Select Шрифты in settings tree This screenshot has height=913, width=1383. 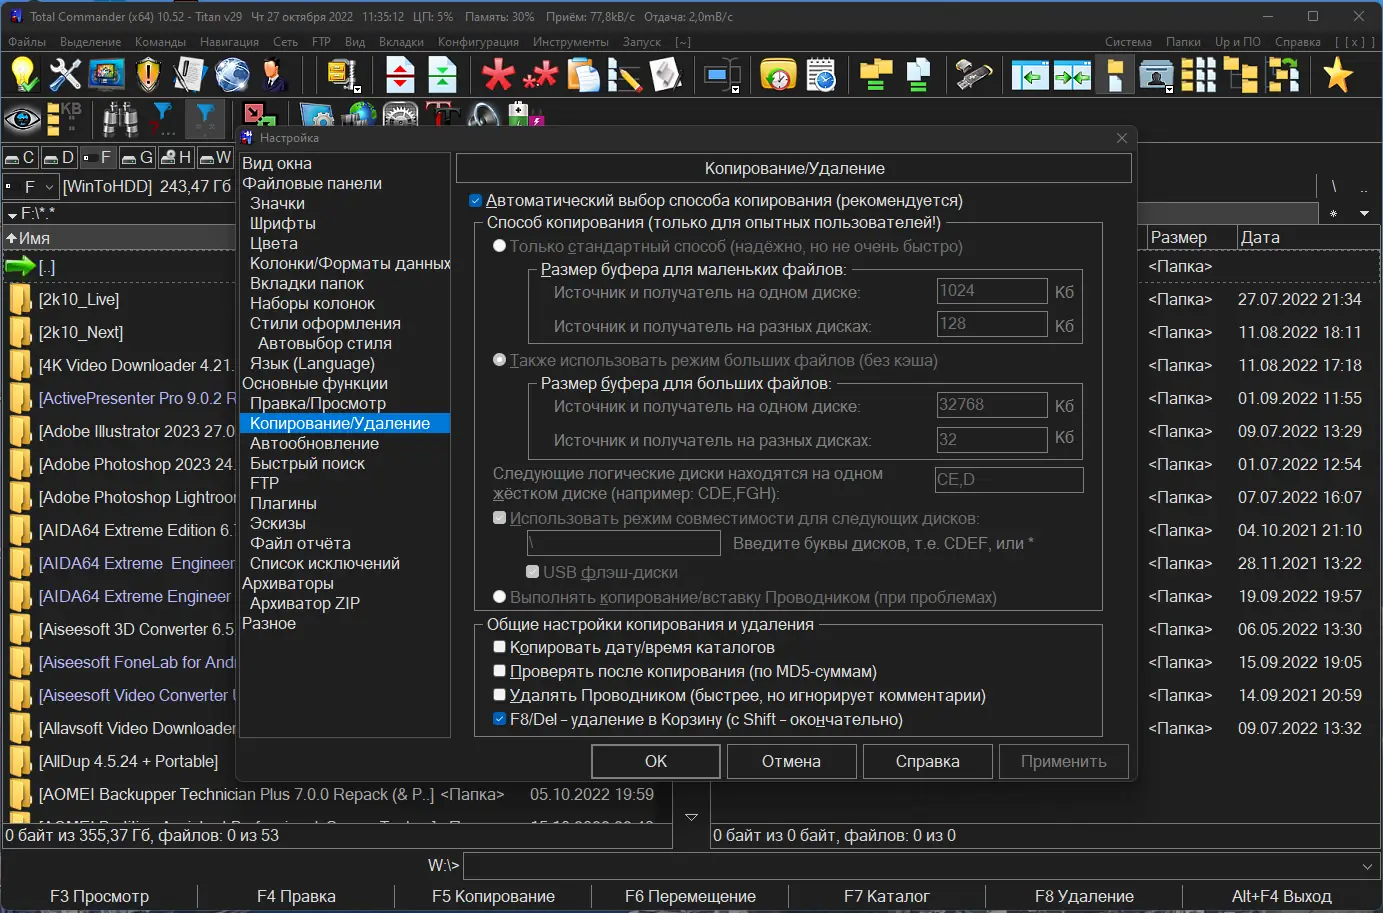click(283, 223)
